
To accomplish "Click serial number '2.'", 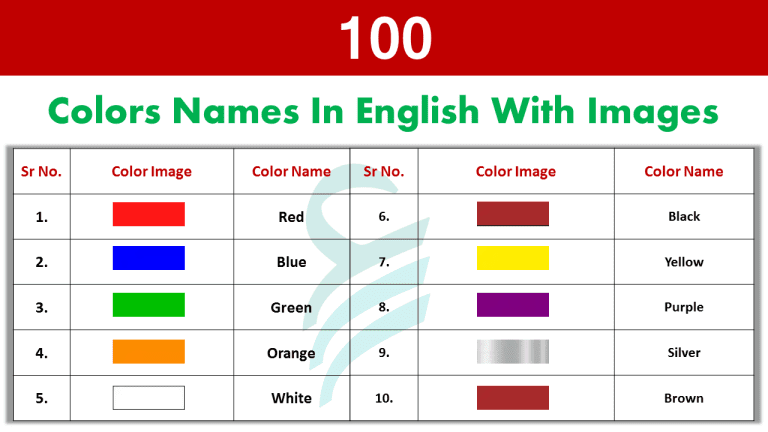I will point(42,262).
